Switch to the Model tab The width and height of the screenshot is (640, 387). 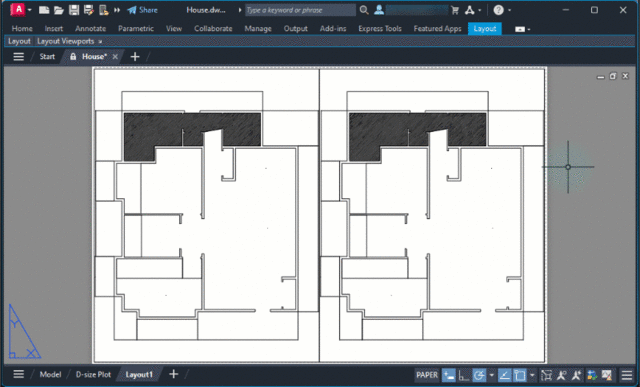coord(50,374)
